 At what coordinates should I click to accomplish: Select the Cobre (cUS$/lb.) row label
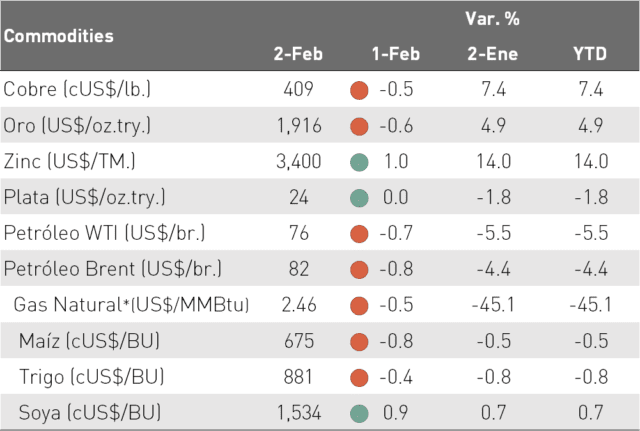pyautogui.click(x=77, y=89)
